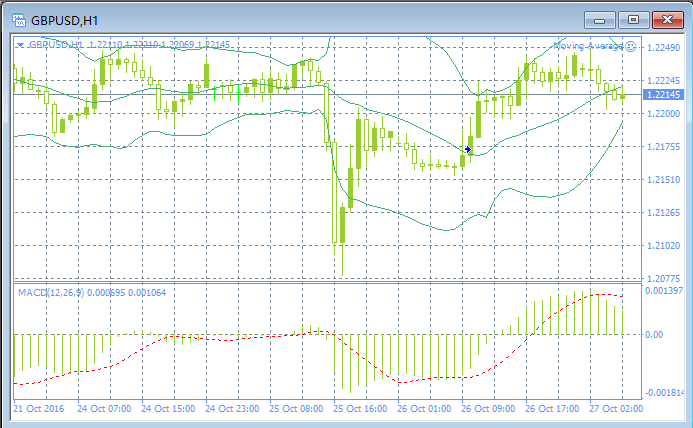693x428 pixels.
Task: Click the MACD values 0.000695 0.001064 text
Action: click(x=126, y=292)
